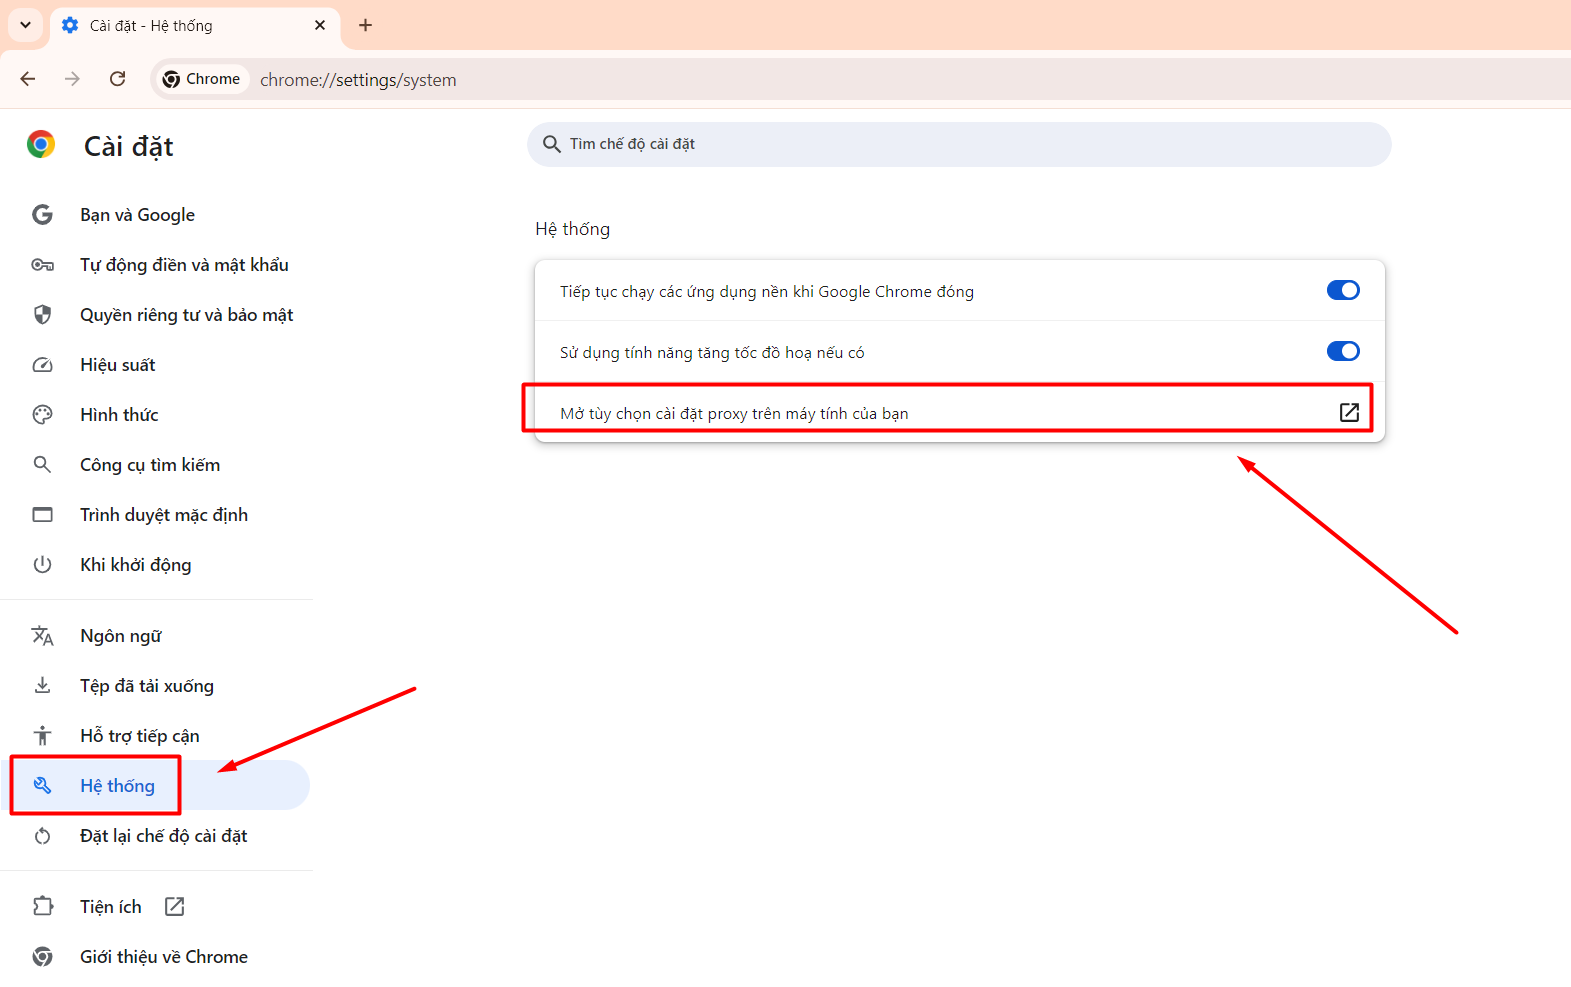
Task: Click the Tìm chế độ cài đặt search field
Action: point(959,144)
